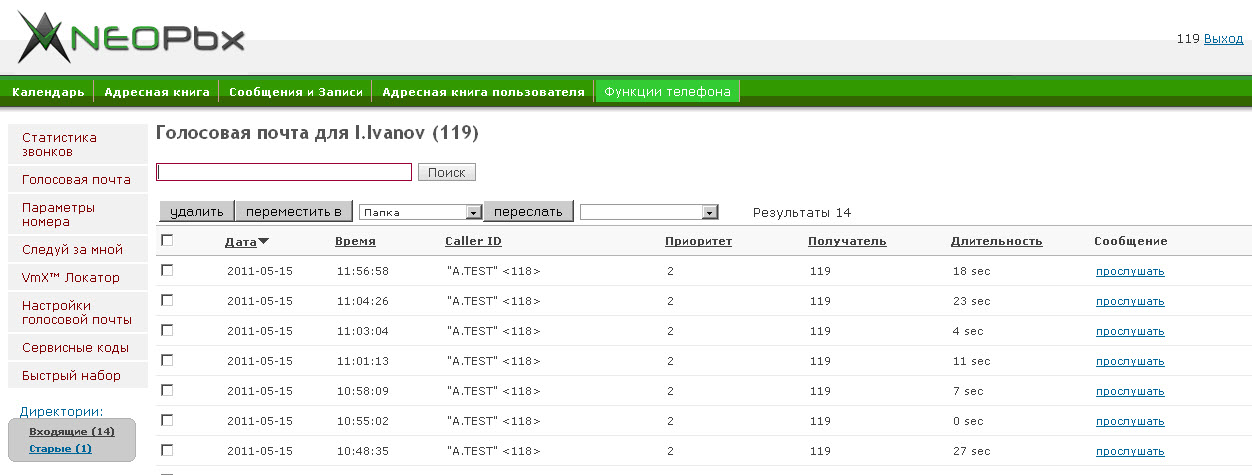Click the Сообщение column header
1252x475 pixels.
click(x=1130, y=241)
